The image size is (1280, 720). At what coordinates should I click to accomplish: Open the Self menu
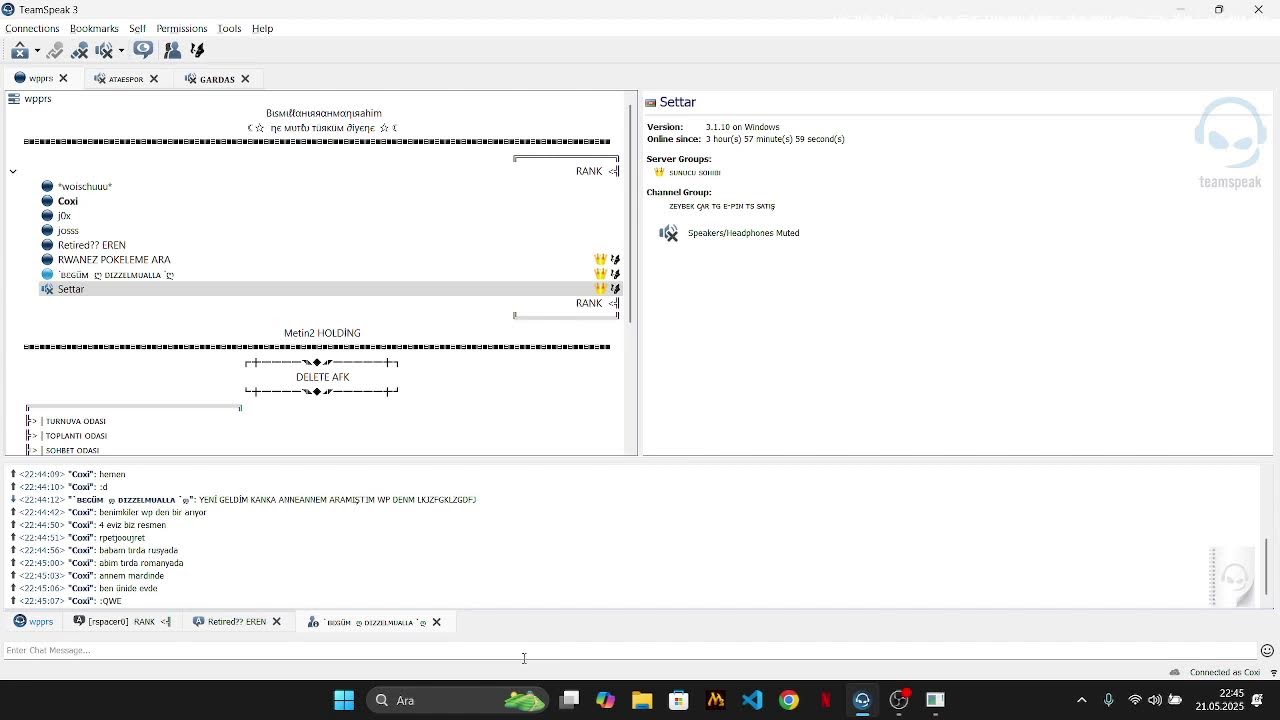(x=137, y=29)
